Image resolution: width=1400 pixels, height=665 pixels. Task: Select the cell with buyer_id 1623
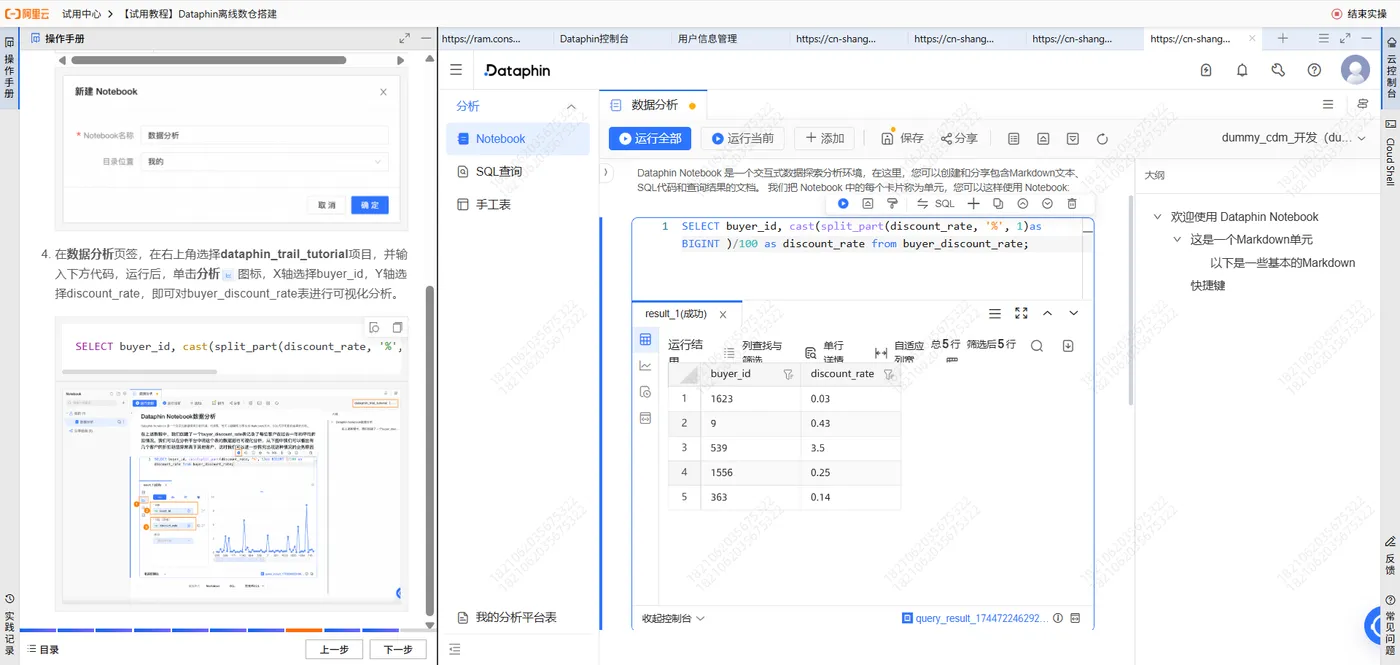tap(750, 399)
